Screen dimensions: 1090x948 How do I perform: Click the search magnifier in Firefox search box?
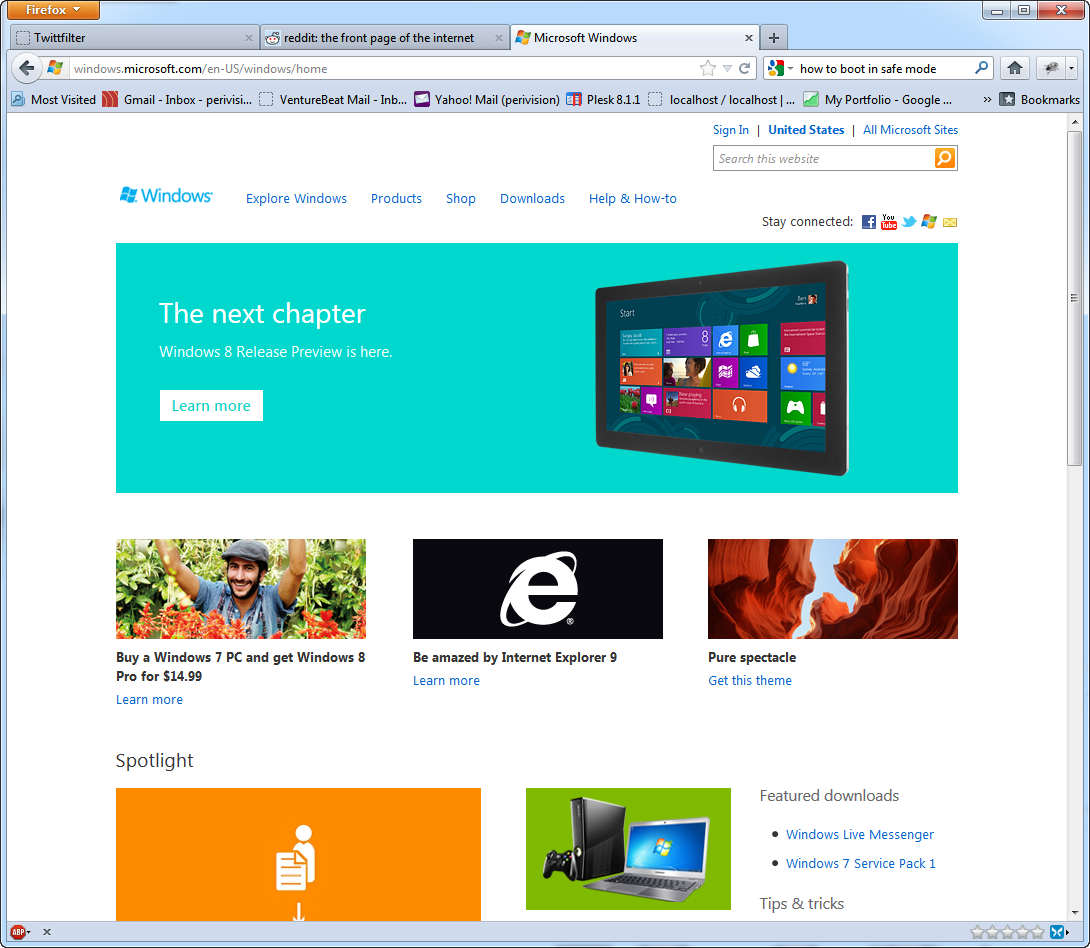(x=982, y=68)
